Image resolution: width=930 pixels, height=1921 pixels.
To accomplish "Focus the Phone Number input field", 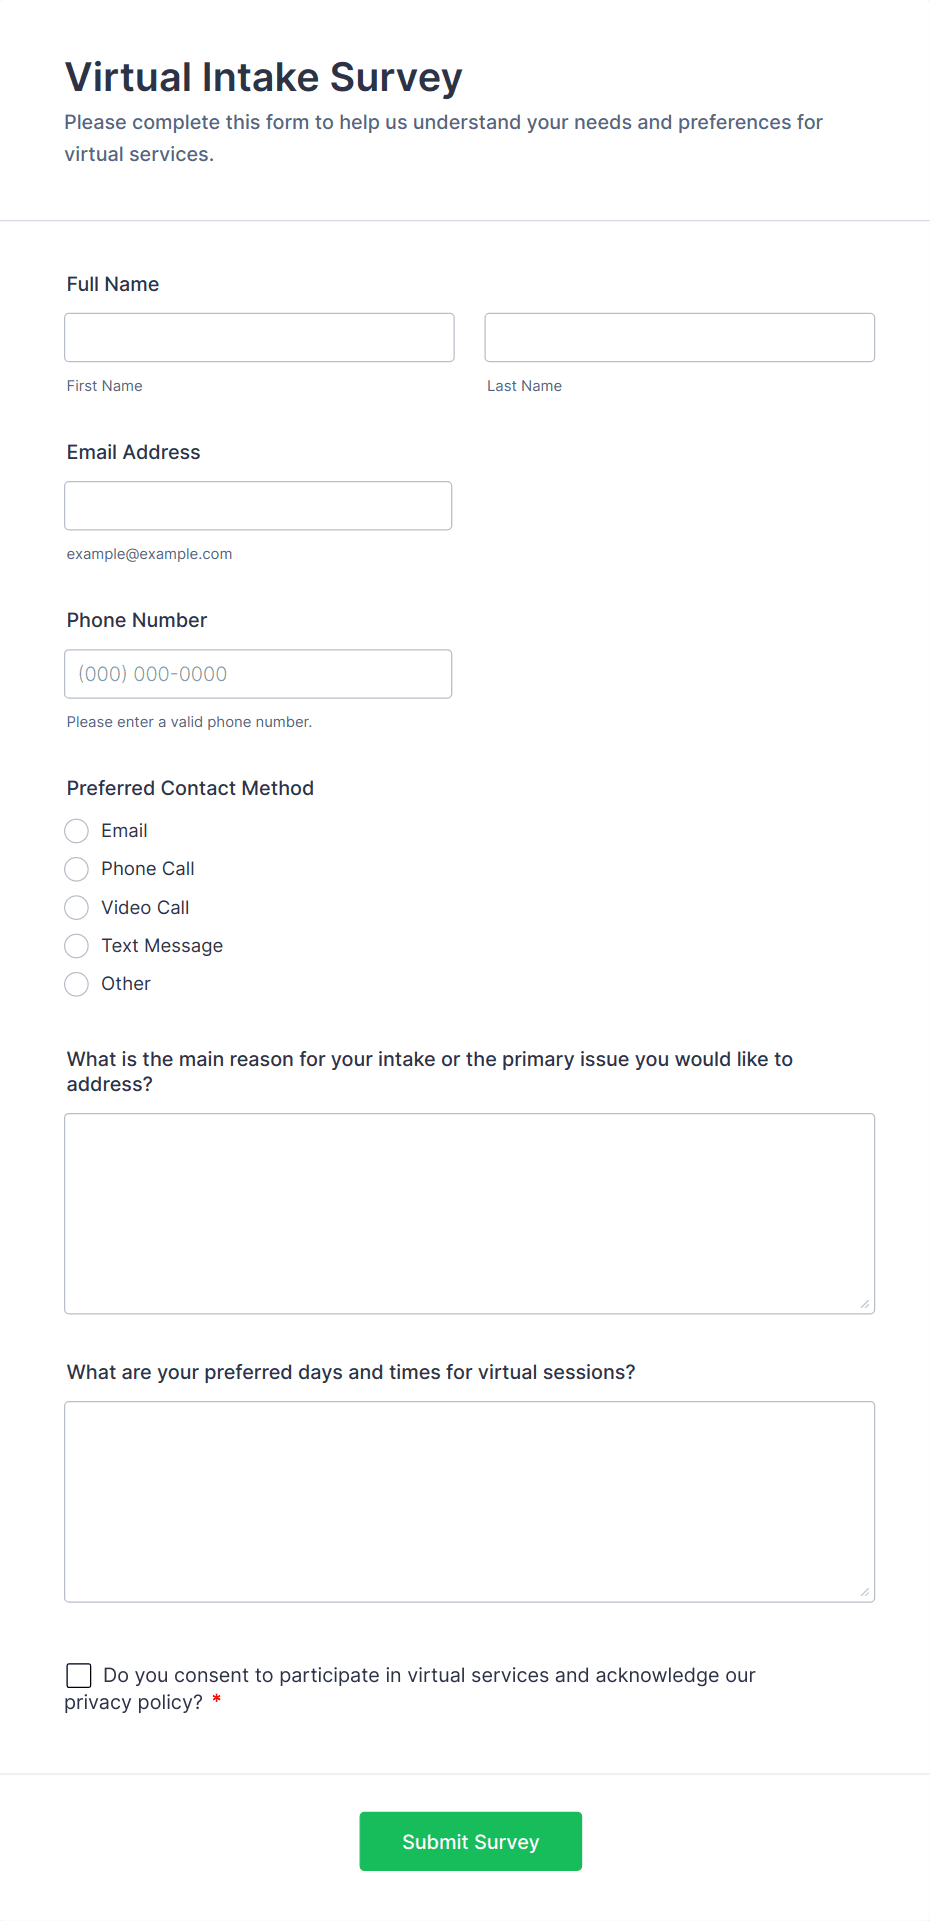I will pyautogui.click(x=258, y=674).
